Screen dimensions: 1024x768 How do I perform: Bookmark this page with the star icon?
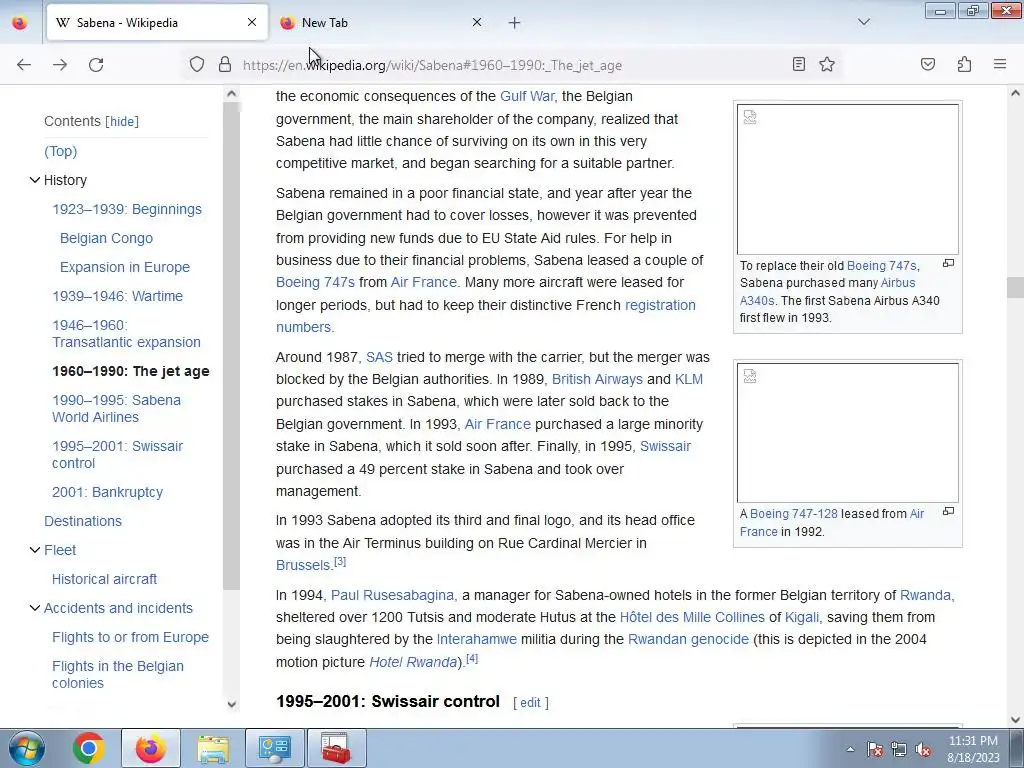tap(827, 64)
